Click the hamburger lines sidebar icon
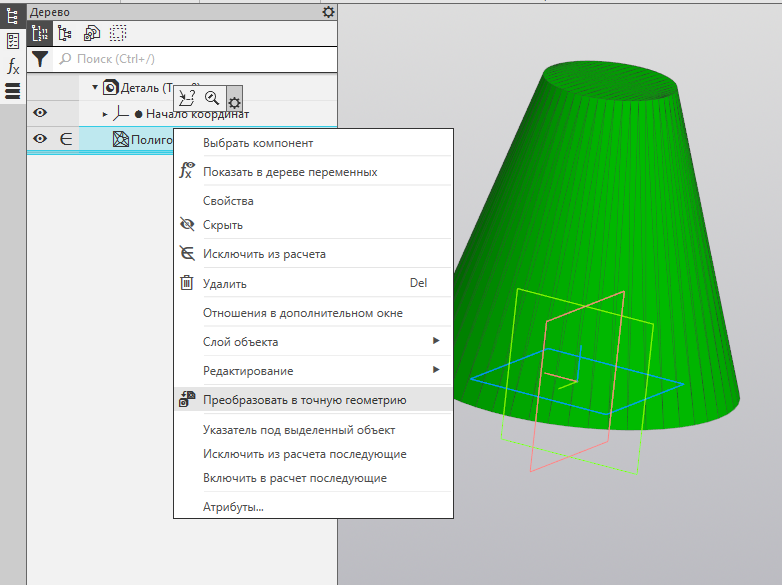Screen dimensions: 782x585 [x=12, y=91]
